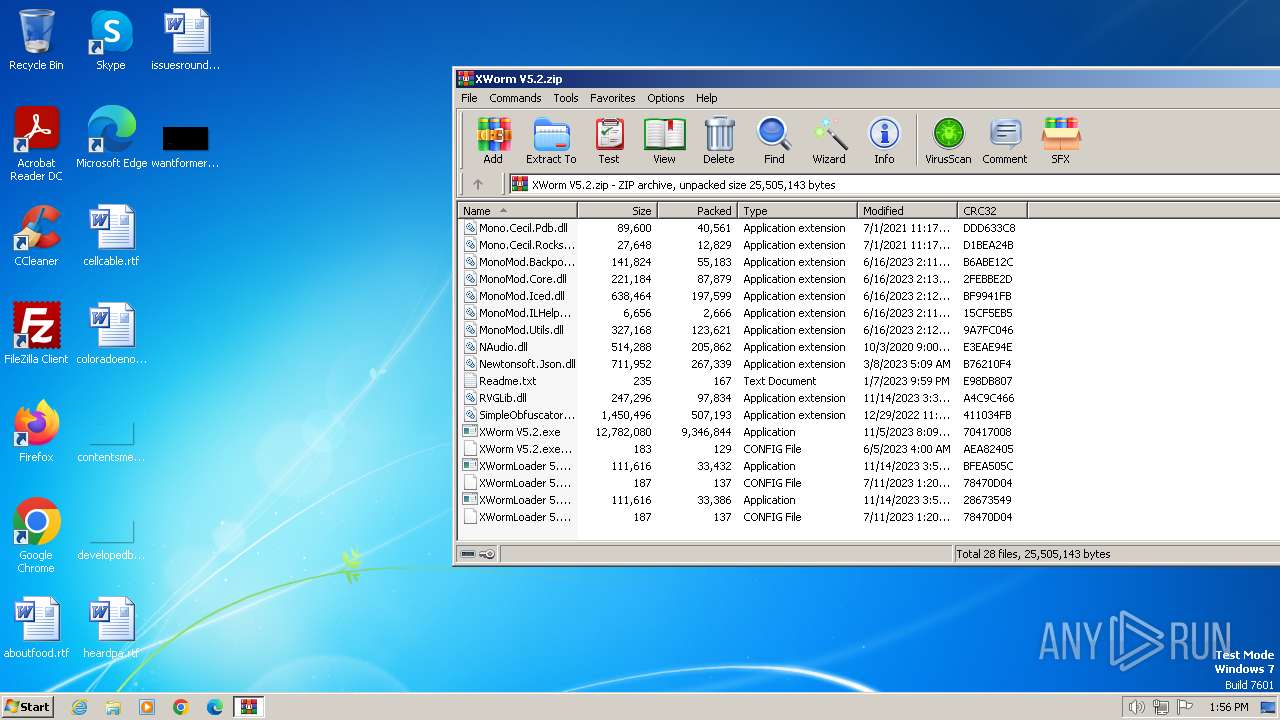Start VirusScan on the archive
The width and height of the screenshot is (1280, 720).
(x=948, y=140)
